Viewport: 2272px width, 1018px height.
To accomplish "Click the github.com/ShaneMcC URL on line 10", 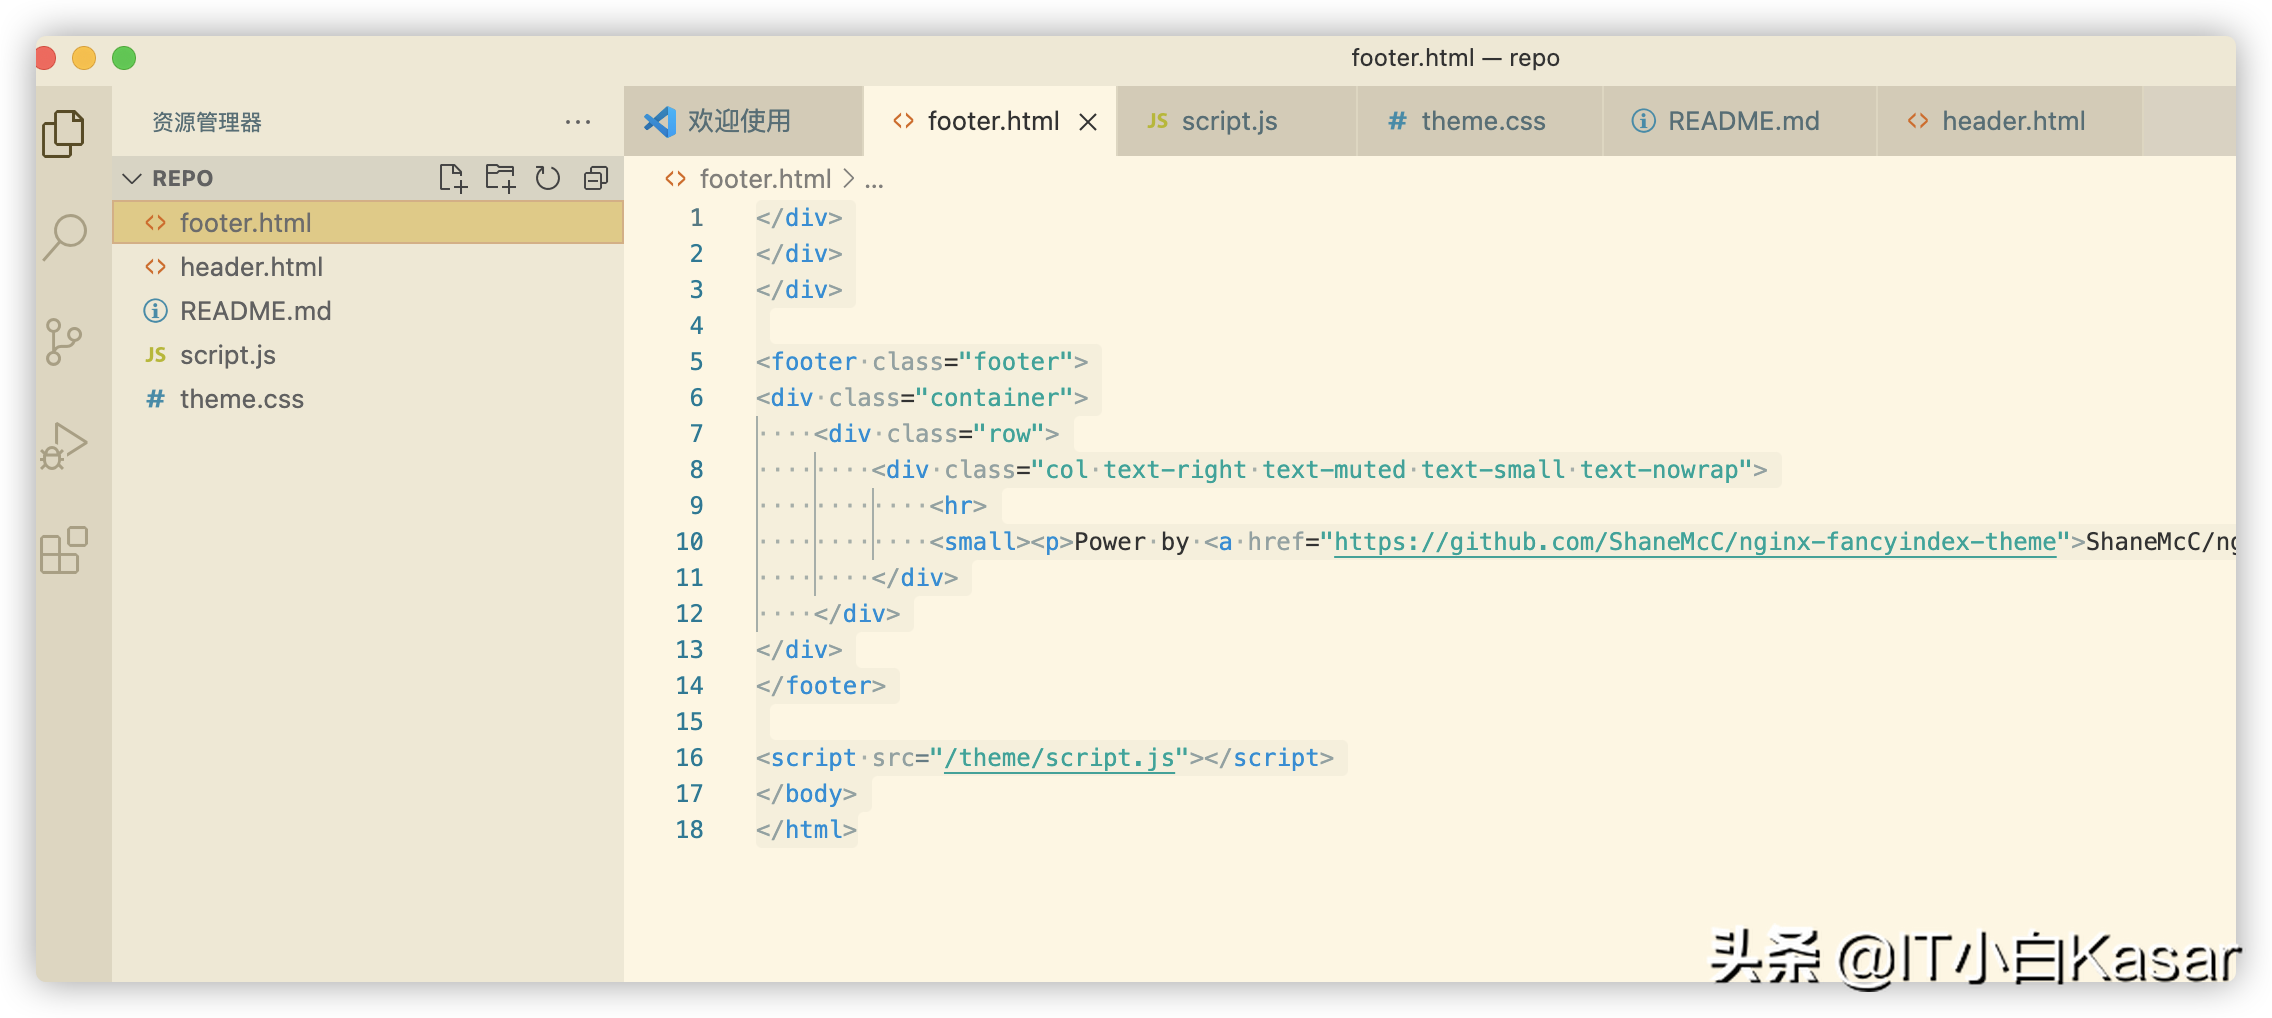I will pos(1695,541).
